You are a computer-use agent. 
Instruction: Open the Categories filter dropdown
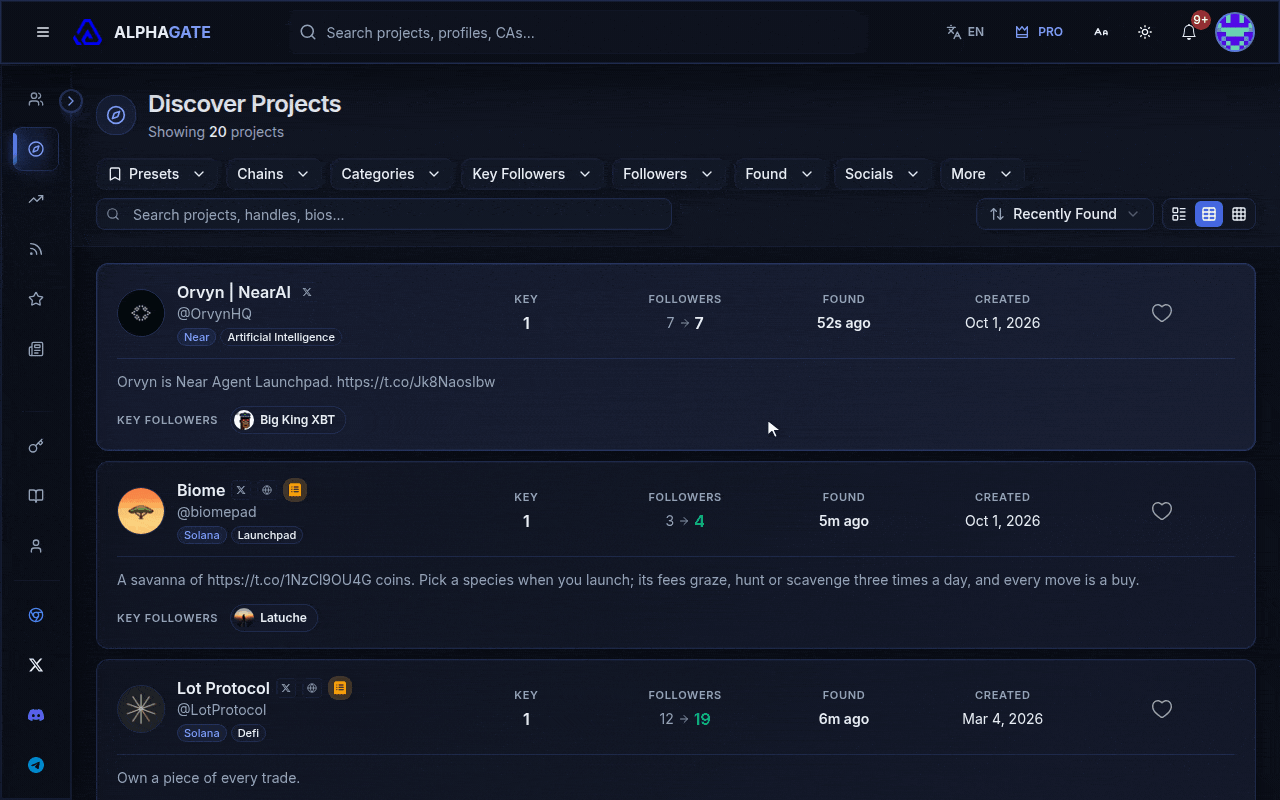[x=390, y=174]
